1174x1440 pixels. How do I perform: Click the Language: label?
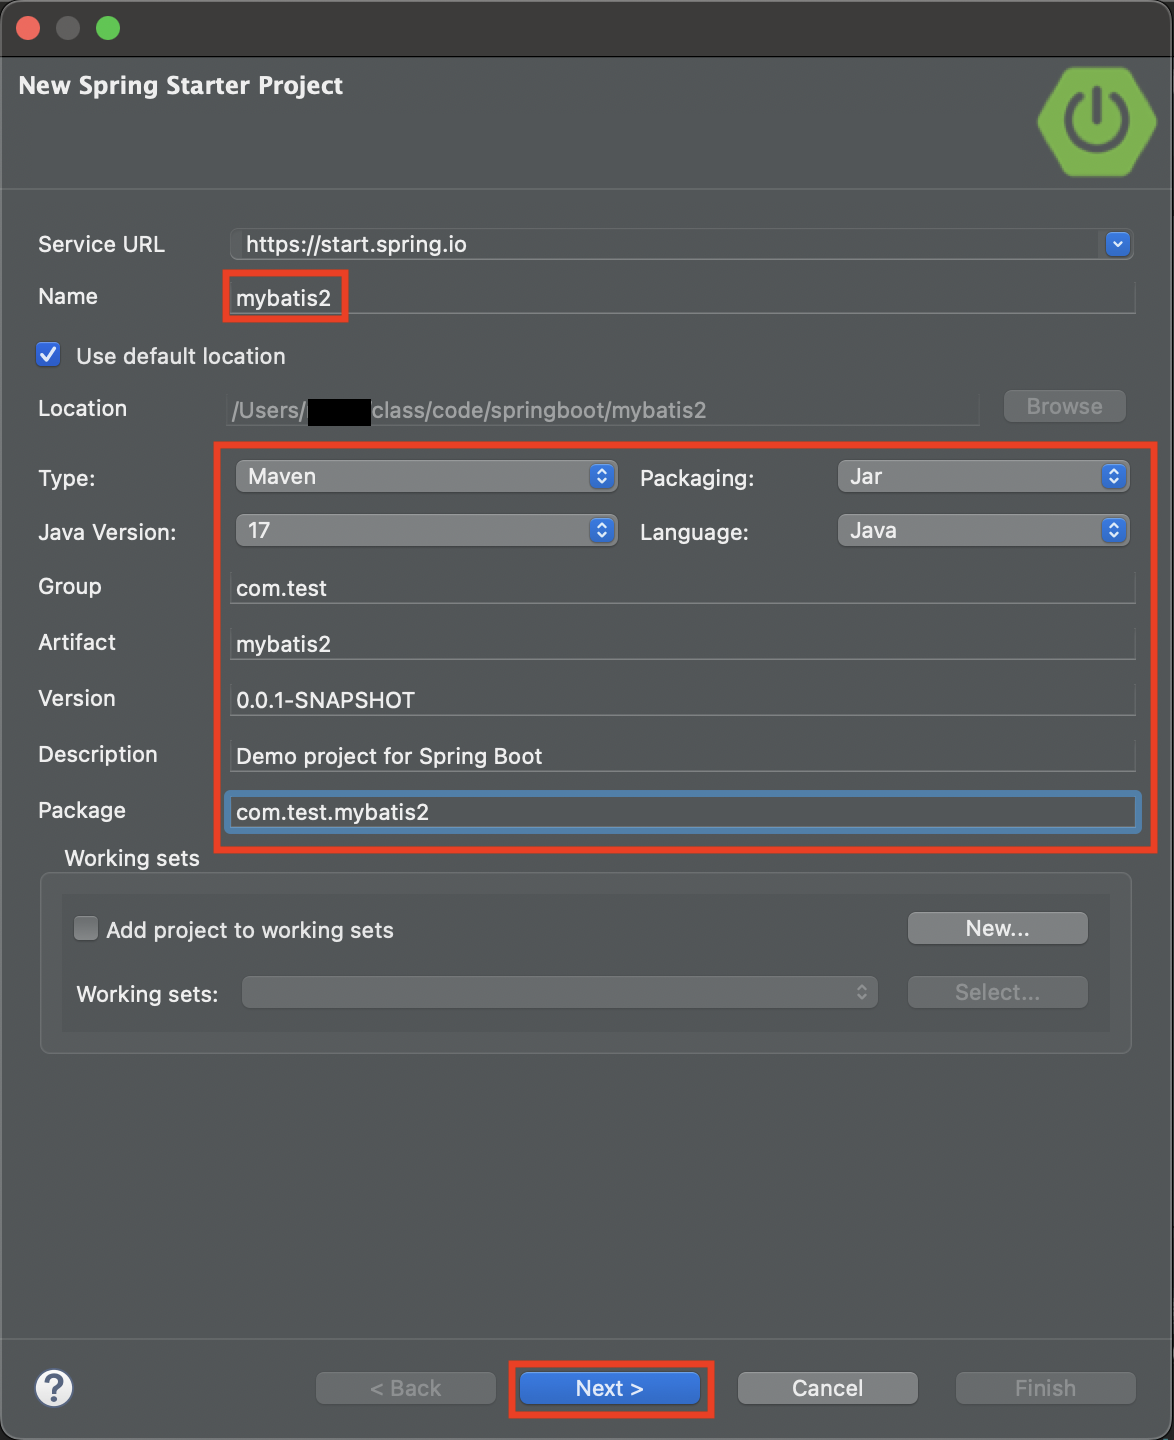[694, 532]
